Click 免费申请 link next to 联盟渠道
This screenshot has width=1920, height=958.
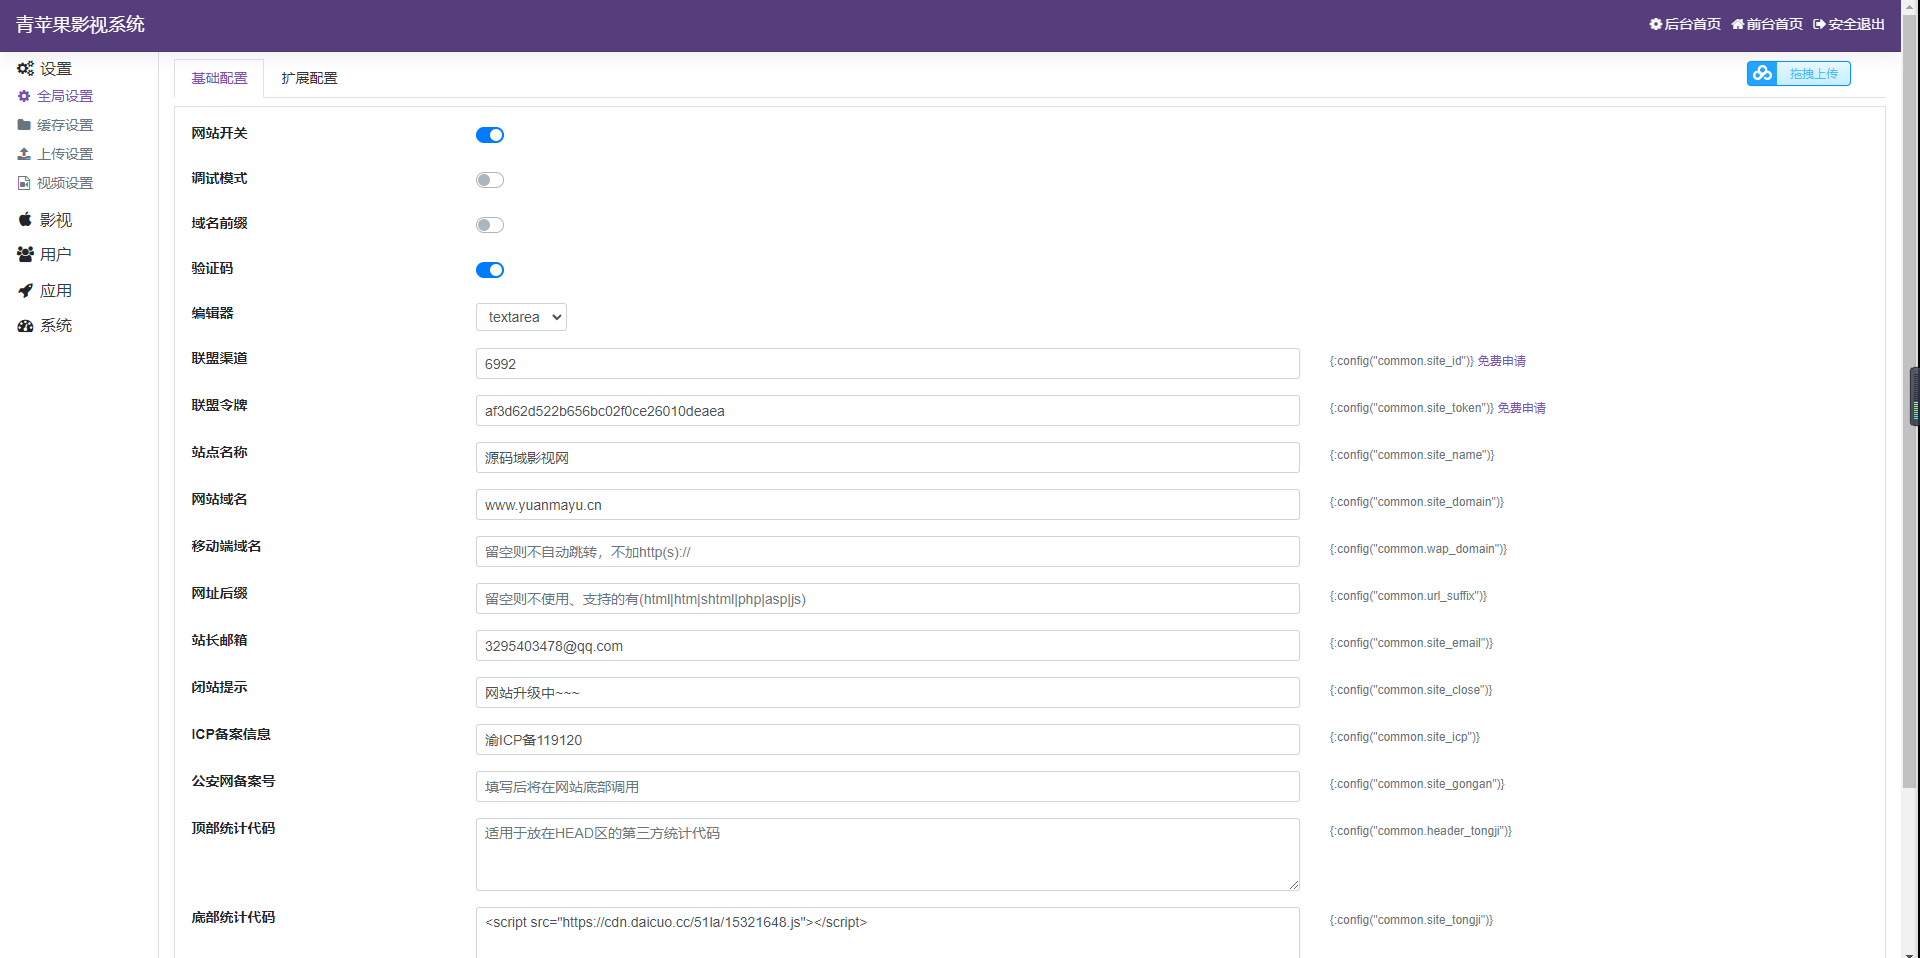1501,361
